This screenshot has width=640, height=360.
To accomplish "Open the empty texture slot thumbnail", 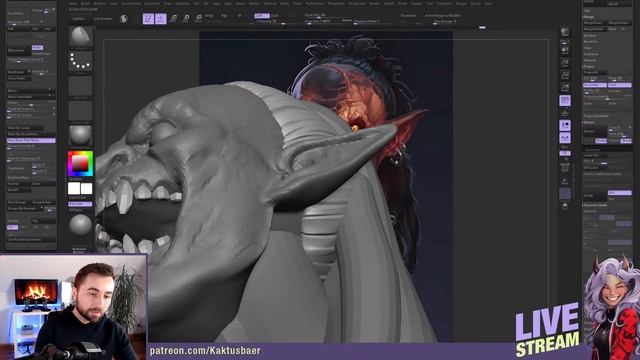I will tap(80, 111).
